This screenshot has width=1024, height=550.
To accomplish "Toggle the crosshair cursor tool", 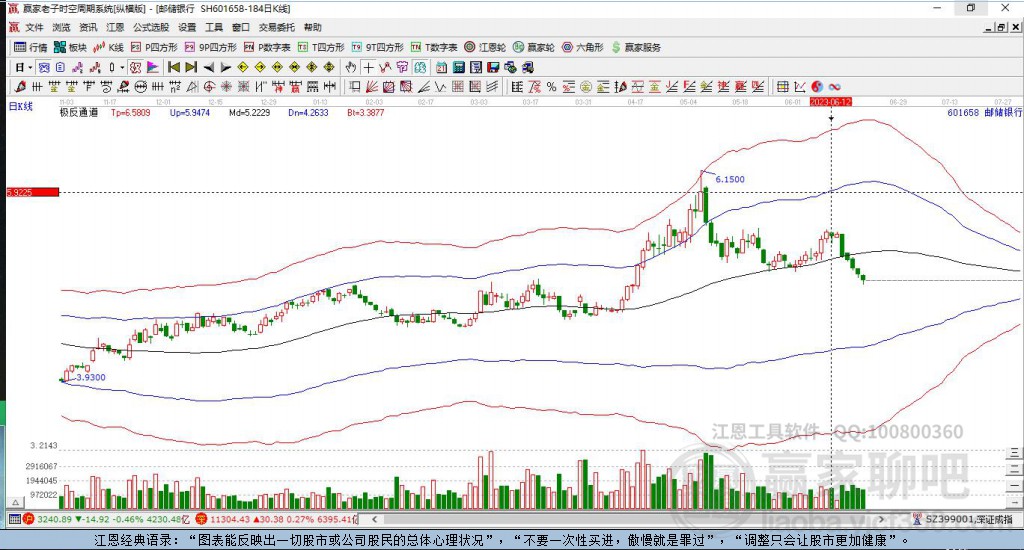I will pos(368,67).
